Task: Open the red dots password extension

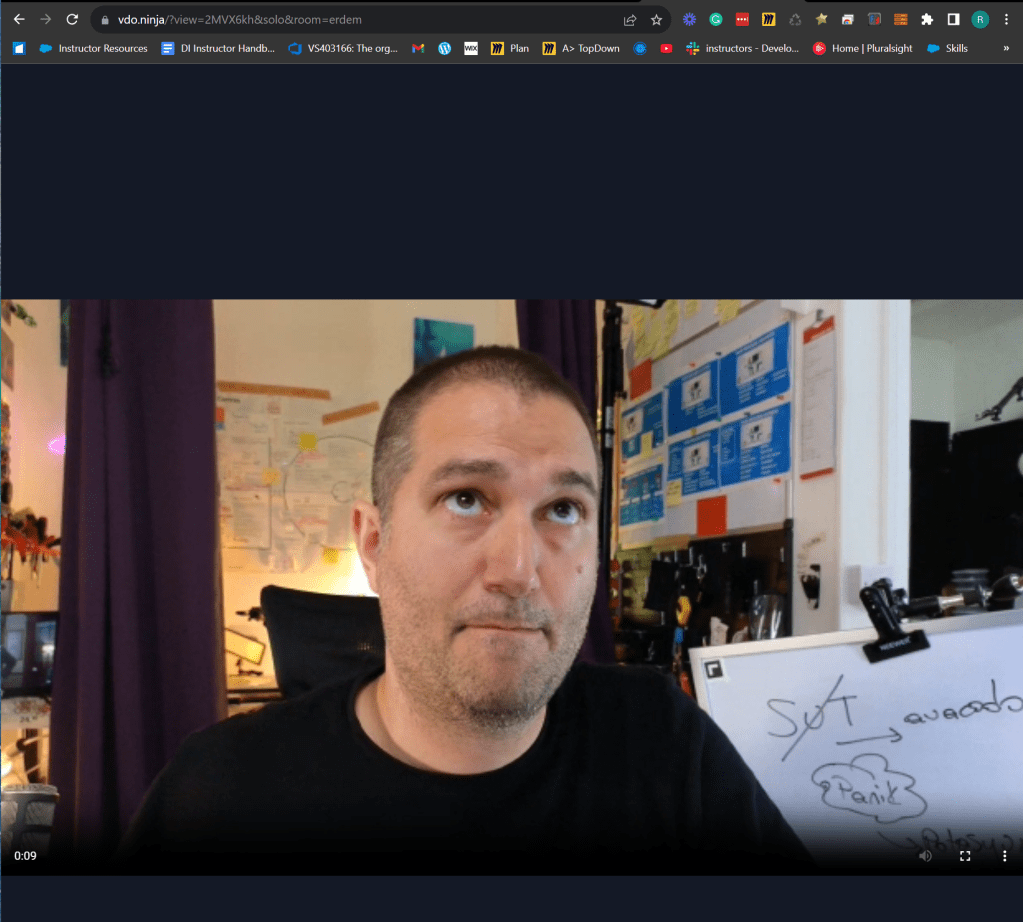Action: 742,20
